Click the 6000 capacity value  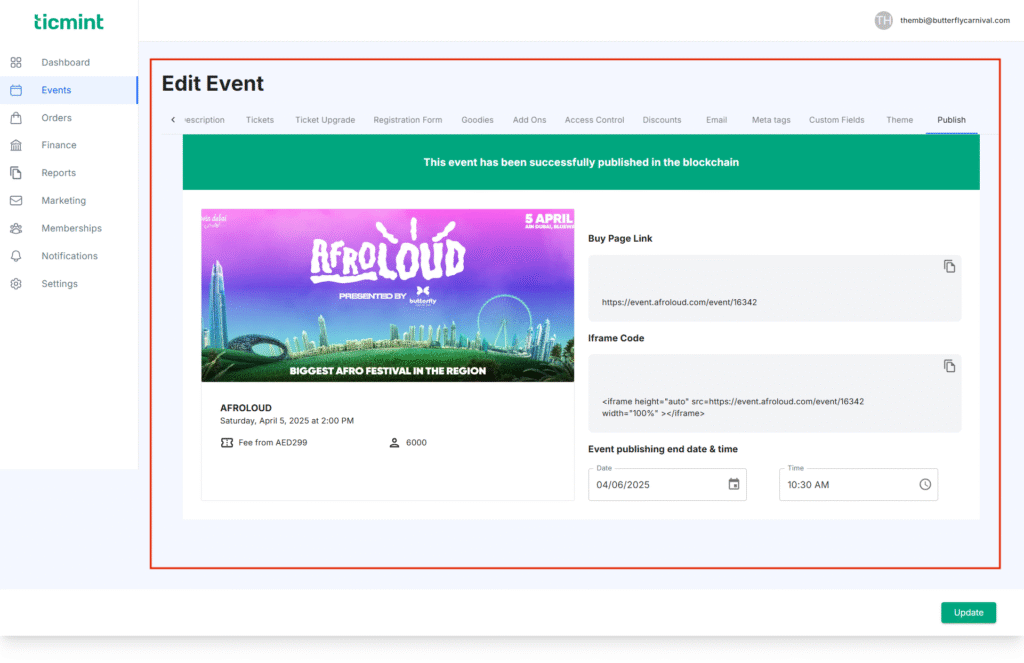[416, 442]
